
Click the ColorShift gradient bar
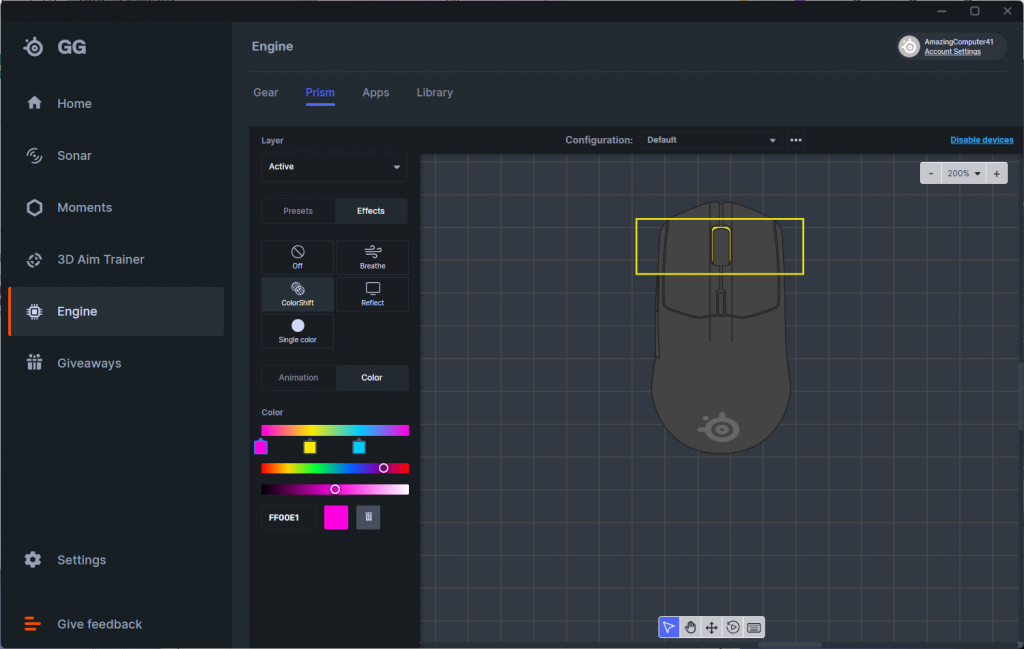tap(335, 430)
